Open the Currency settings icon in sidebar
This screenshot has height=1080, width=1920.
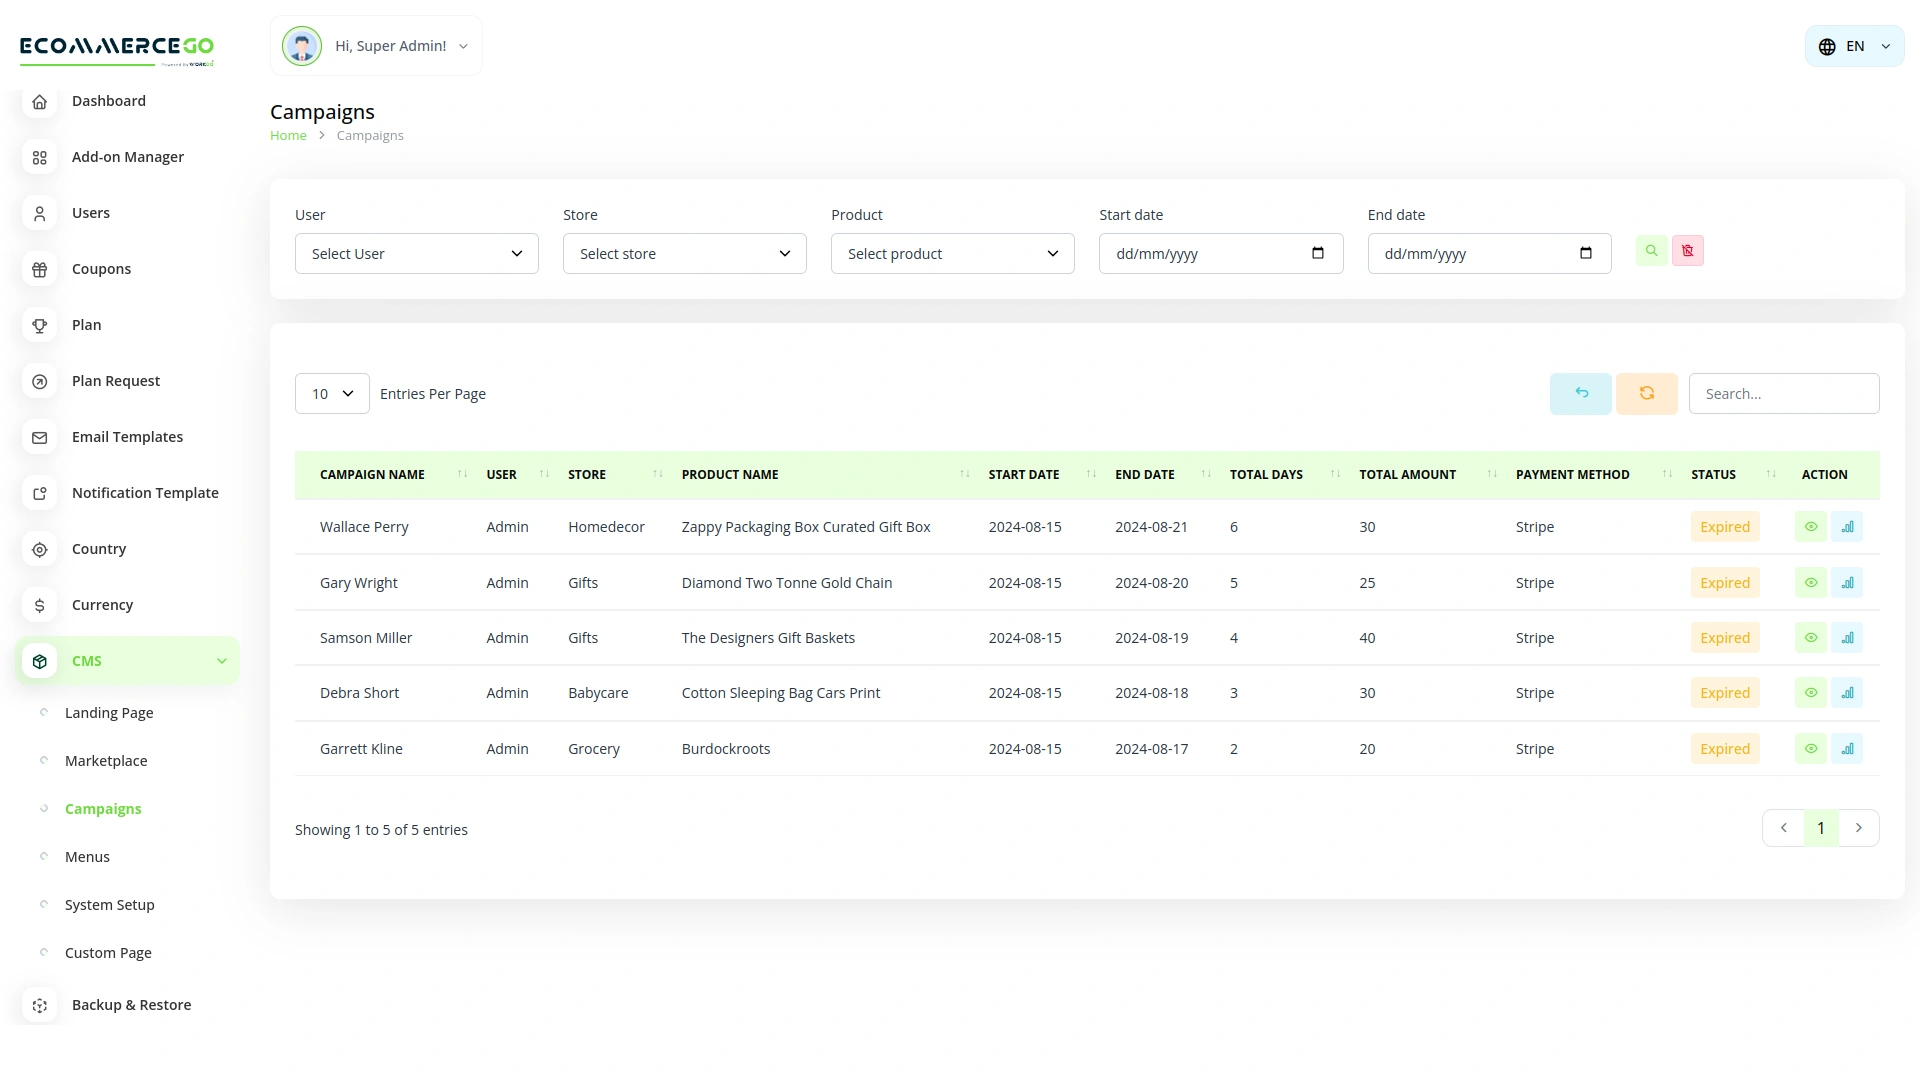pyautogui.click(x=39, y=605)
